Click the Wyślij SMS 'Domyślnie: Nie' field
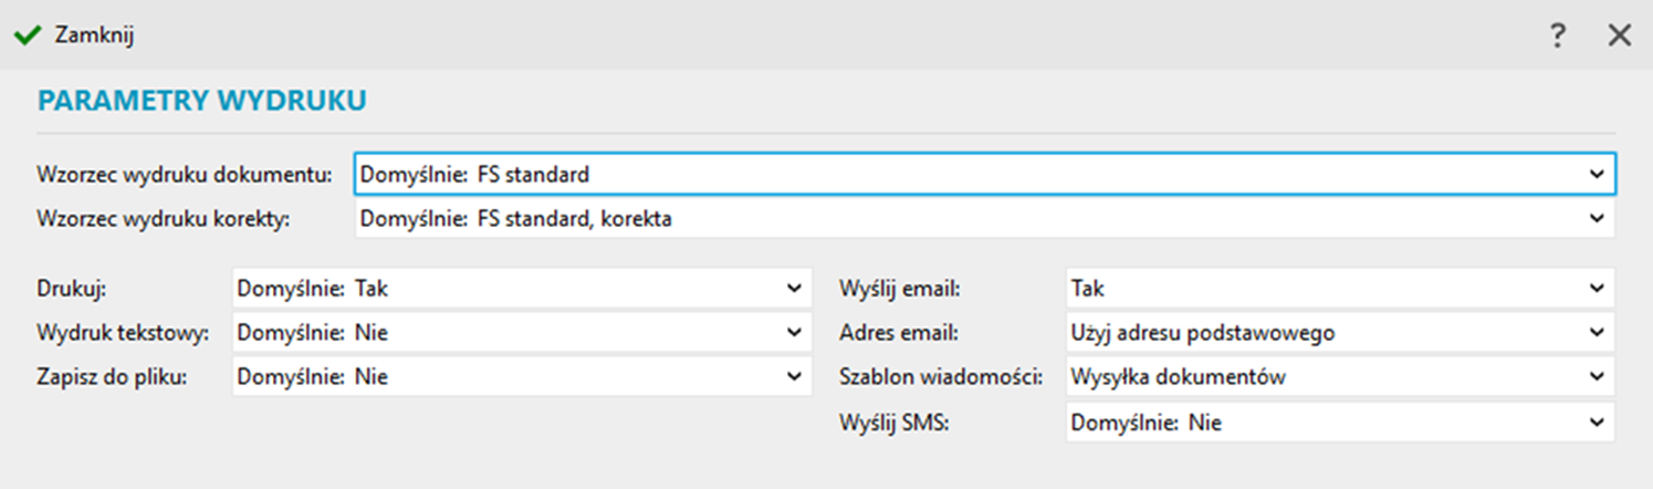Screen dimensions: 1653x489 1340,422
